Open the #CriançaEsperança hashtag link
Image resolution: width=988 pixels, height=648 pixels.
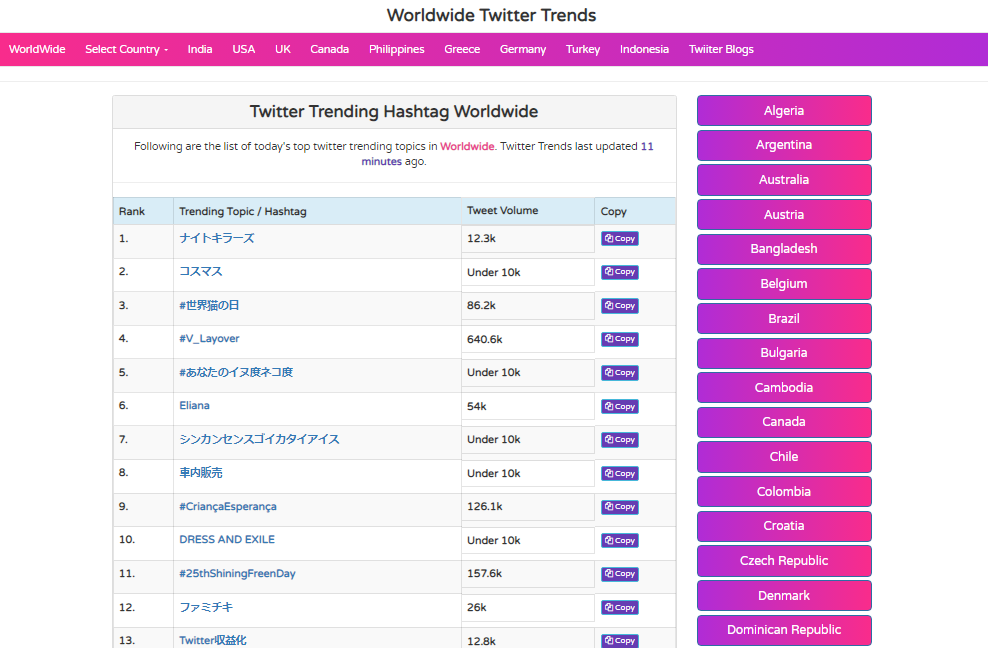[227, 506]
